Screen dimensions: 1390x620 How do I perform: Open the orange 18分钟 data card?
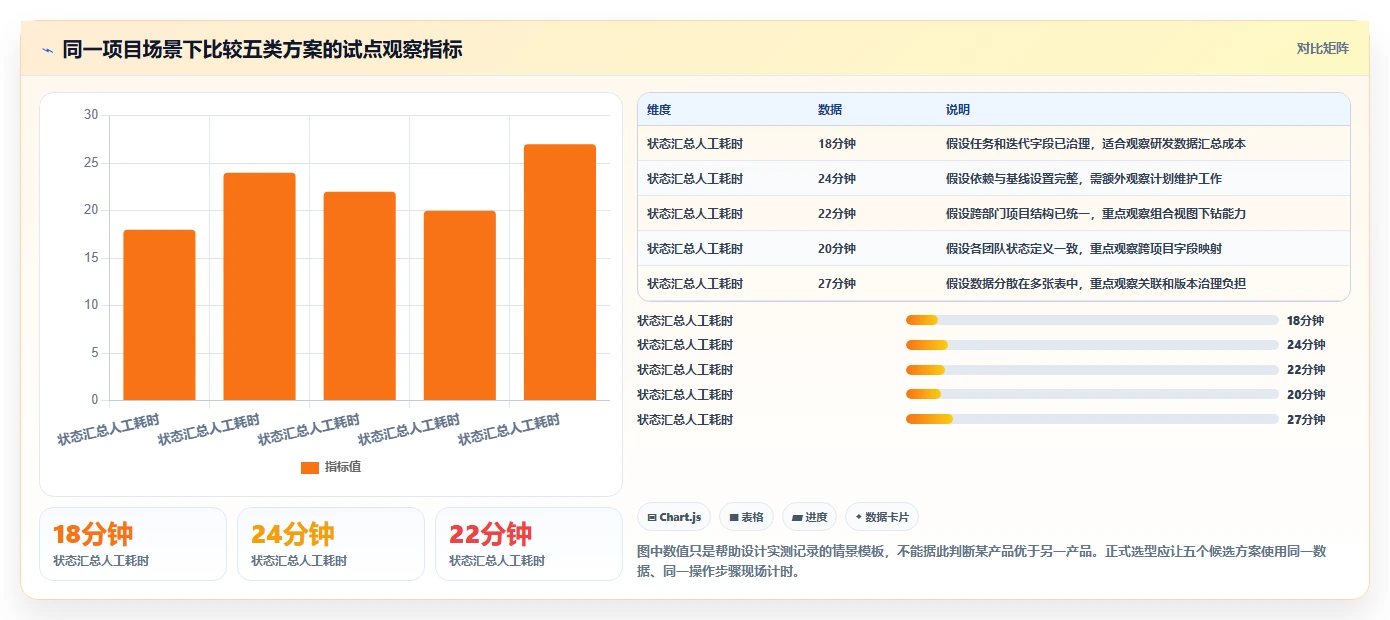pyautogui.click(x=133, y=544)
